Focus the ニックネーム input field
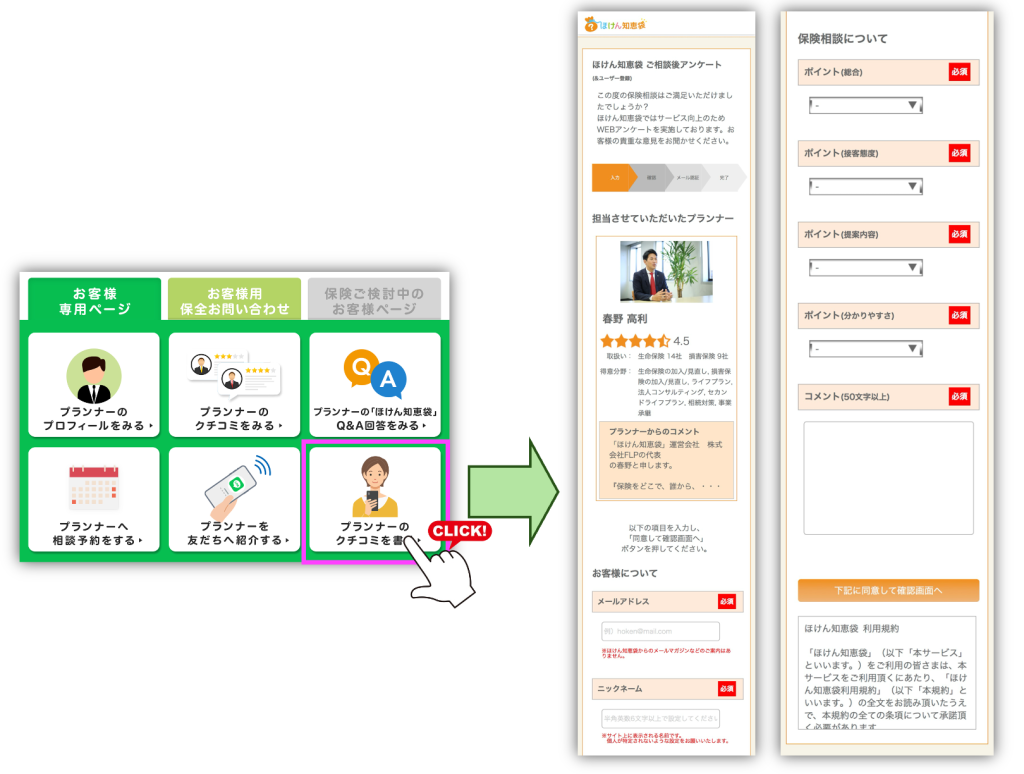1024x774 pixels. tap(660, 718)
